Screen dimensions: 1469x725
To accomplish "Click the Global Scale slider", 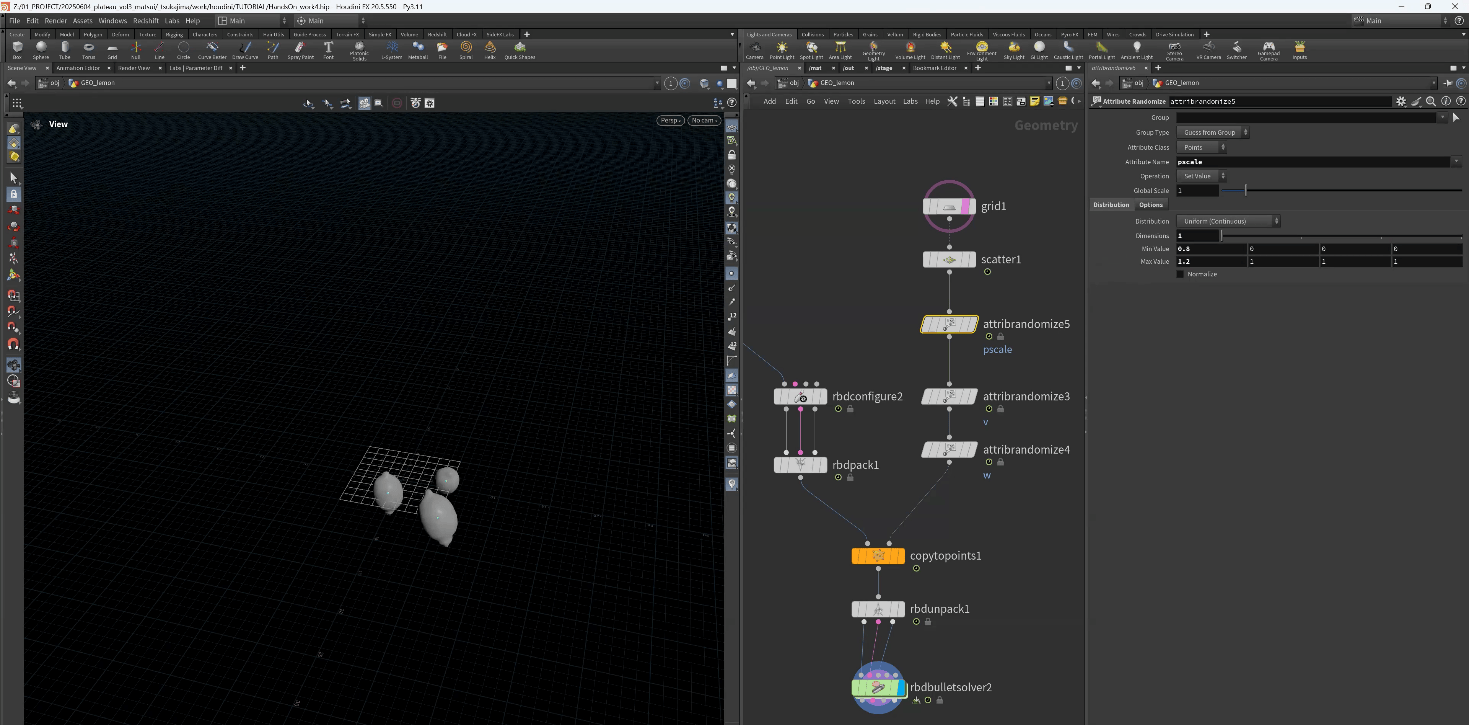I will [x=1245, y=190].
